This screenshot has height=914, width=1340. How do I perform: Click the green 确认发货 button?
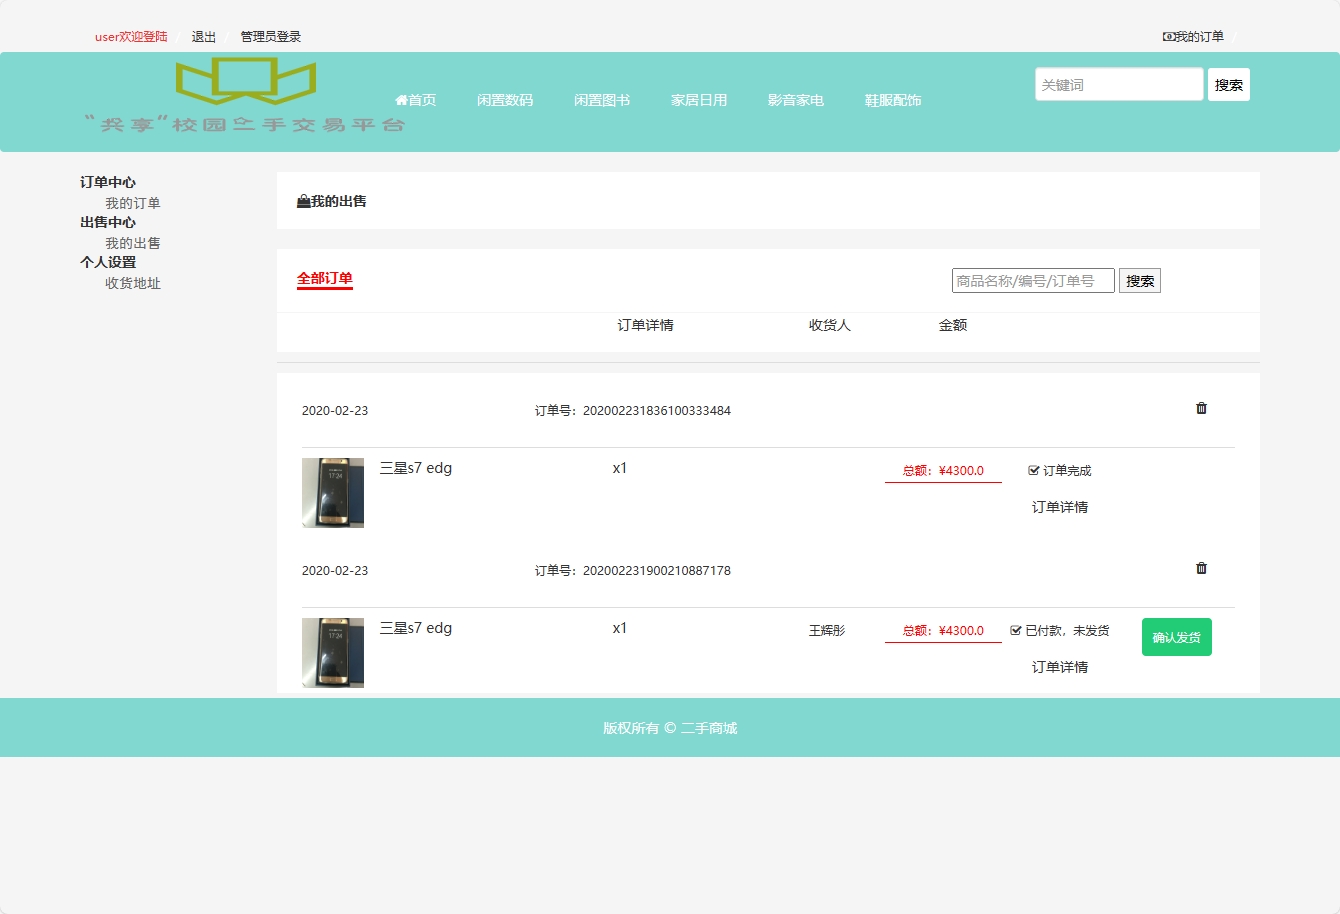coord(1177,637)
